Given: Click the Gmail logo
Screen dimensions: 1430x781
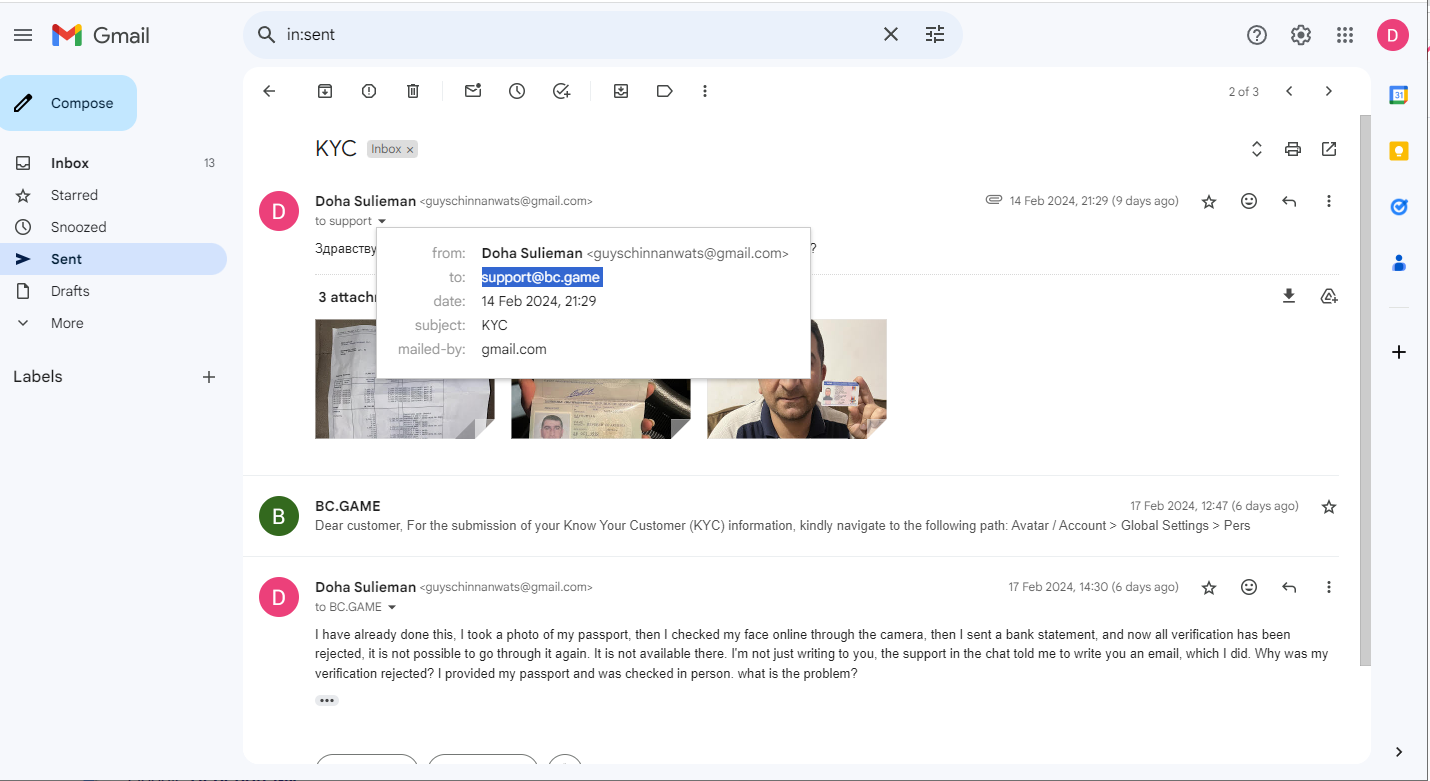Looking at the screenshot, I should [101, 35].
